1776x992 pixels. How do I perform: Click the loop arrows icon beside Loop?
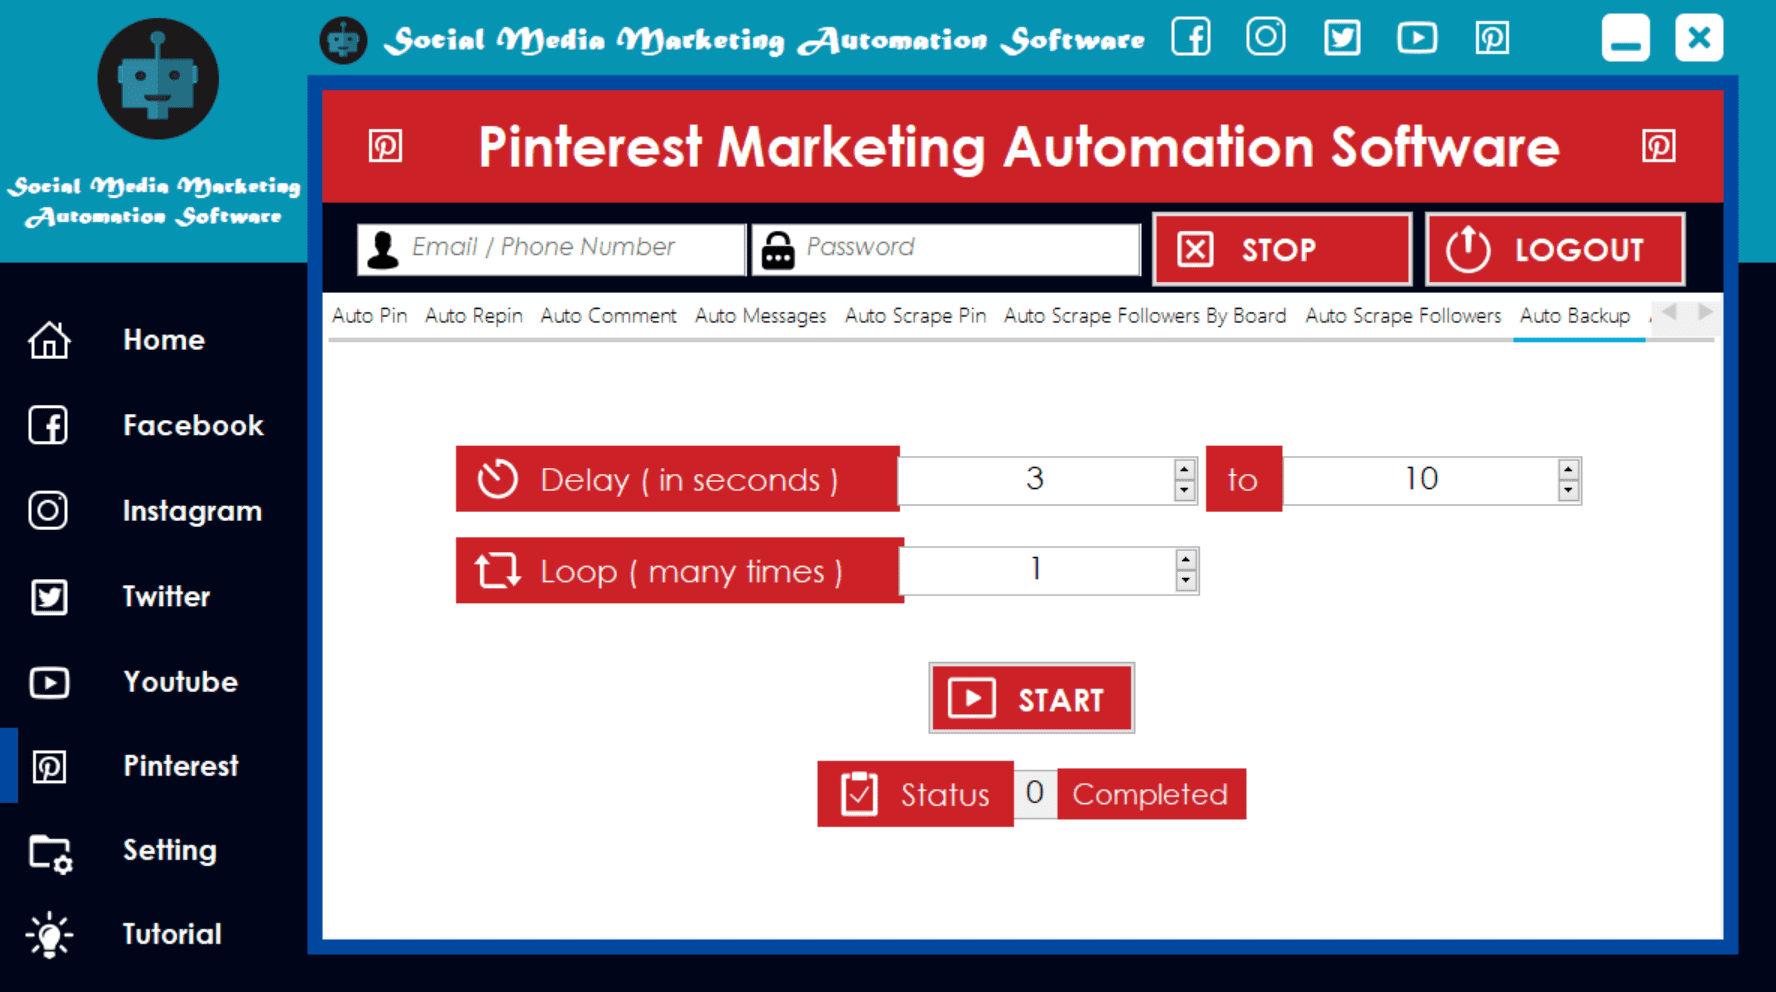pos(497,571)
